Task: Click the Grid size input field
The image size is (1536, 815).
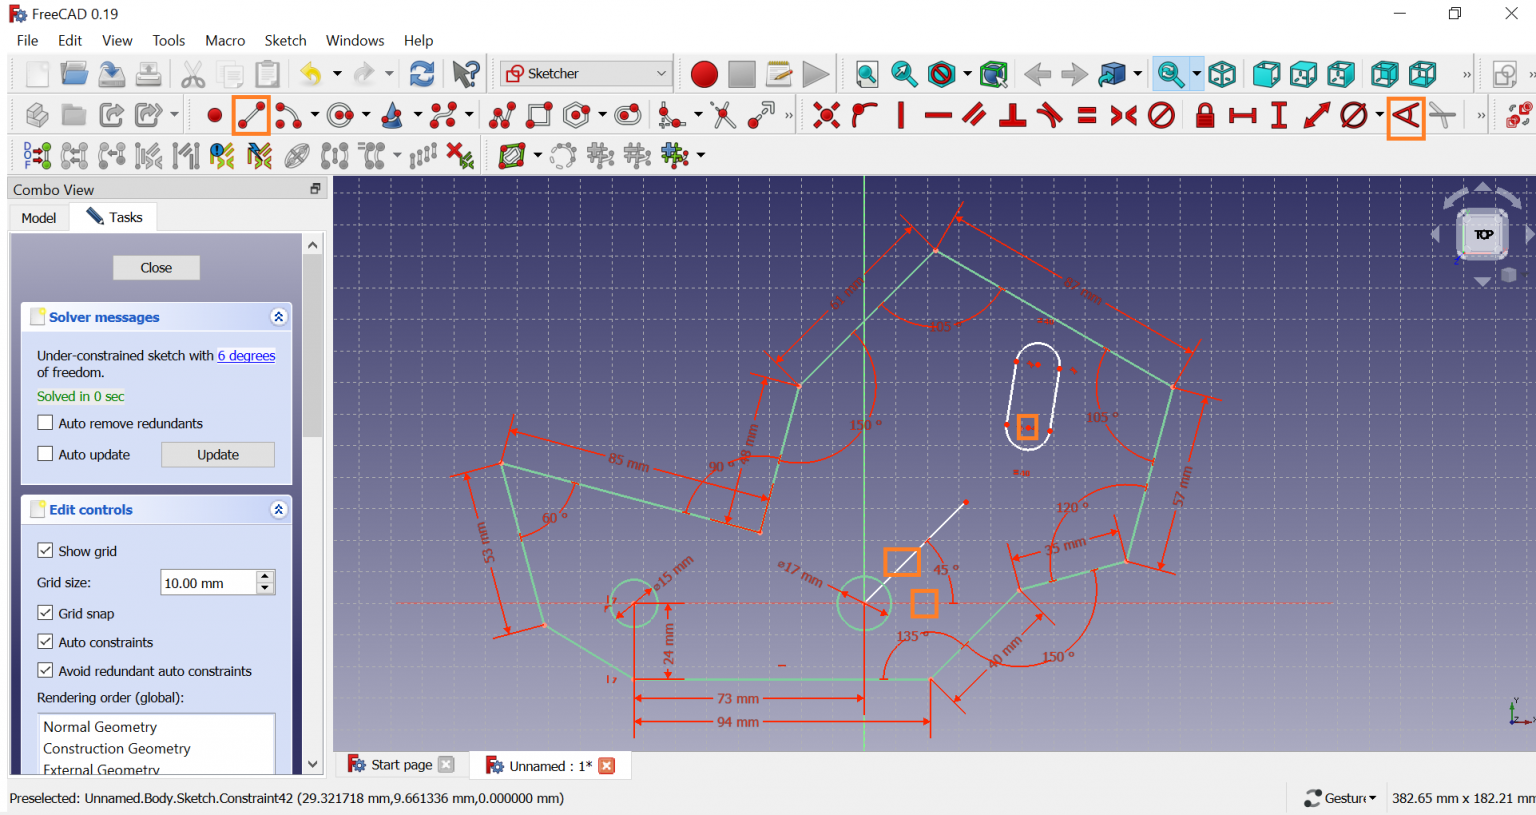Action: click(208, 583)
